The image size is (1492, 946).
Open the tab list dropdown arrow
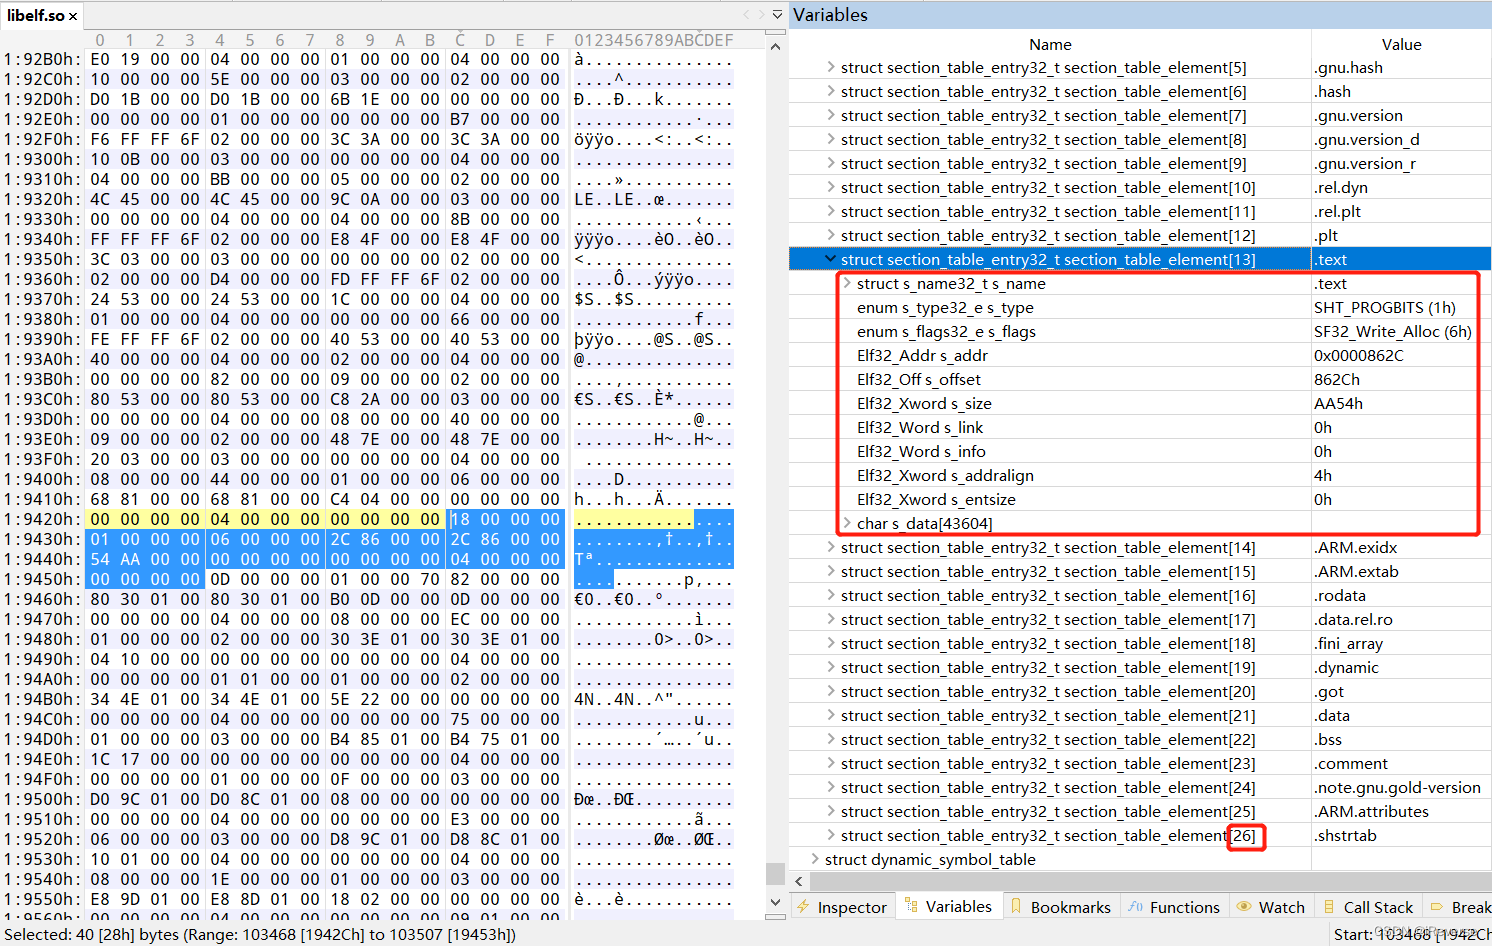778,15
